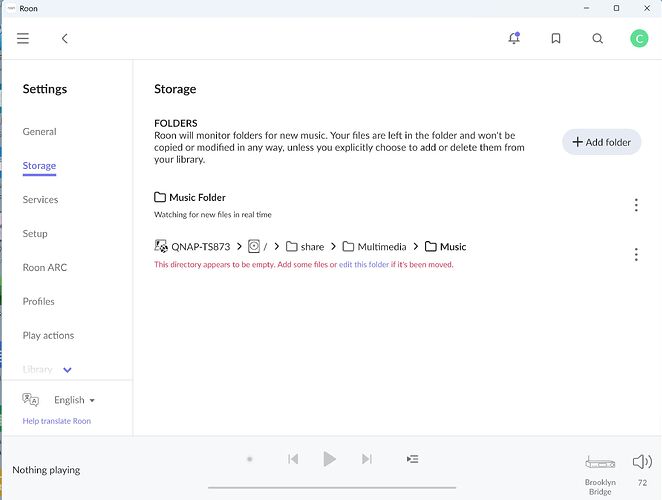Click the 'Watching for new files in real time' text
662x500 pixels.
tap(213, 215)
